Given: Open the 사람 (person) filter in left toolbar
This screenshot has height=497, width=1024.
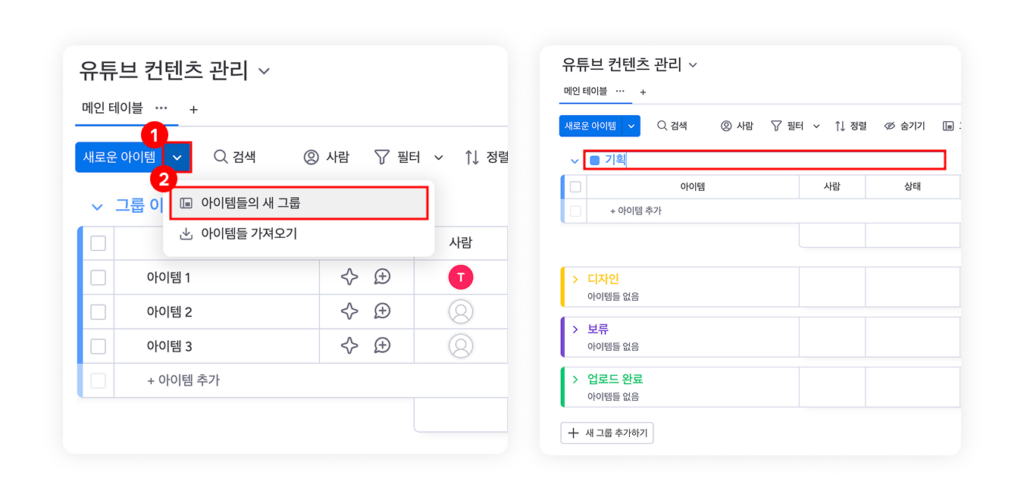Looking at the screenshot, I should point(326,157).
